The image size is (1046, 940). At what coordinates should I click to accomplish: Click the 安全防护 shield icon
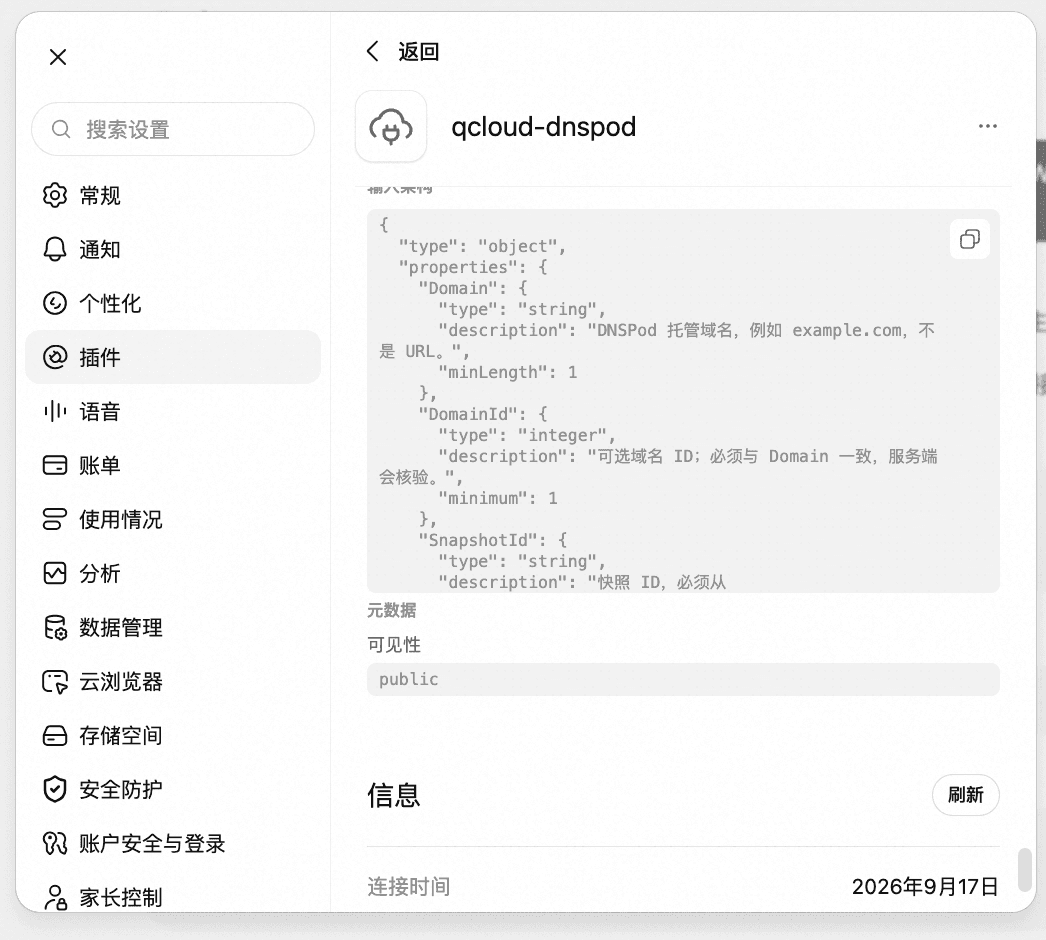tap(55, 789)
